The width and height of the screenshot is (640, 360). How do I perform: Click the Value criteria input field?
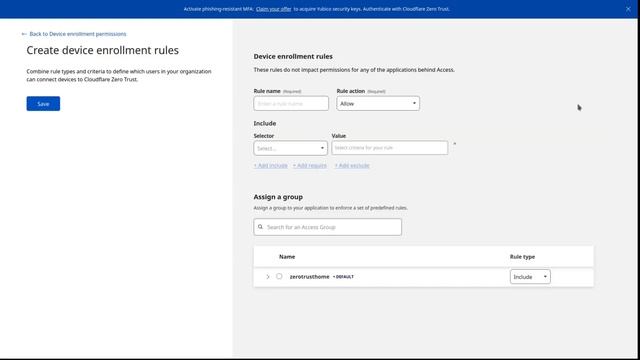389,148
